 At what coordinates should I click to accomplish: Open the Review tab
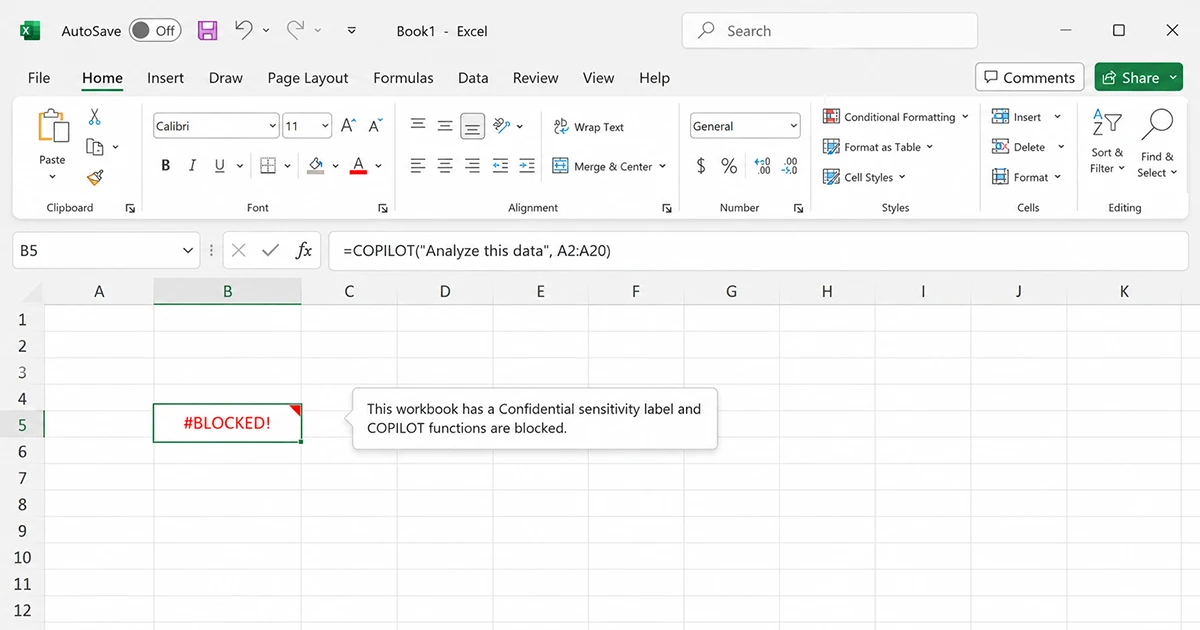point(535,78)
